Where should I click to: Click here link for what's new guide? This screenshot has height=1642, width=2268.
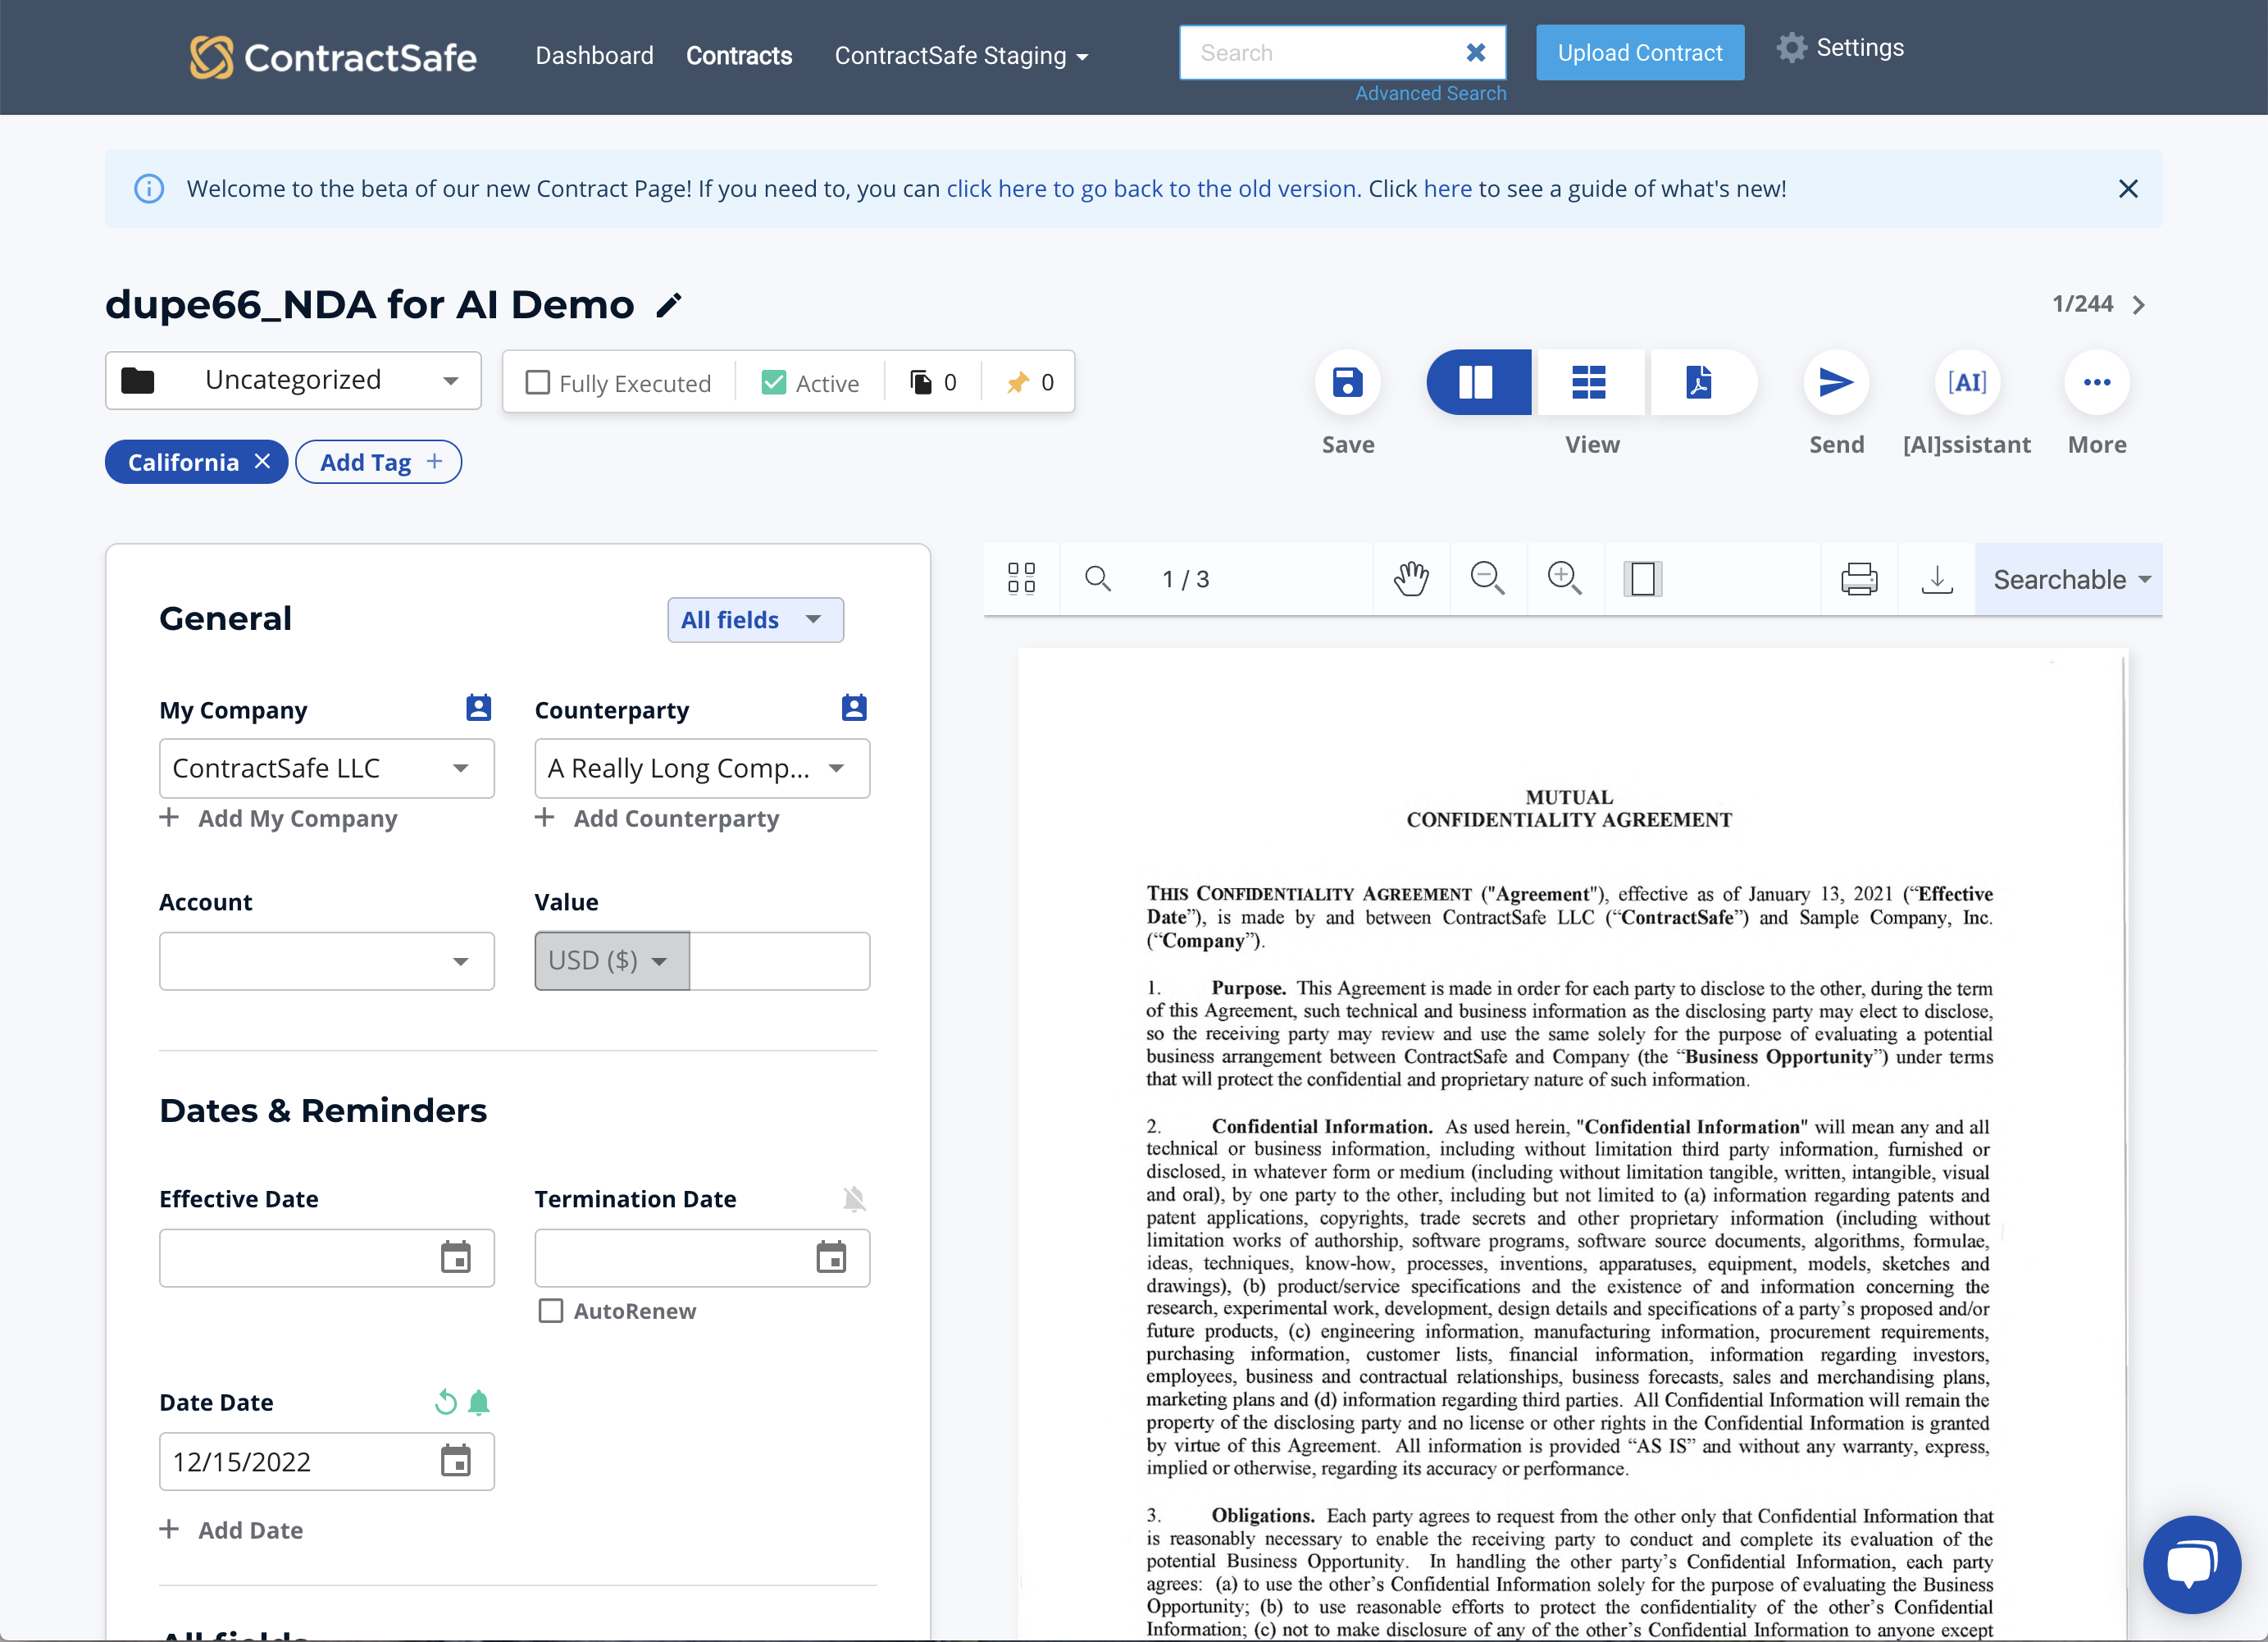click(x=1447, y=189)
